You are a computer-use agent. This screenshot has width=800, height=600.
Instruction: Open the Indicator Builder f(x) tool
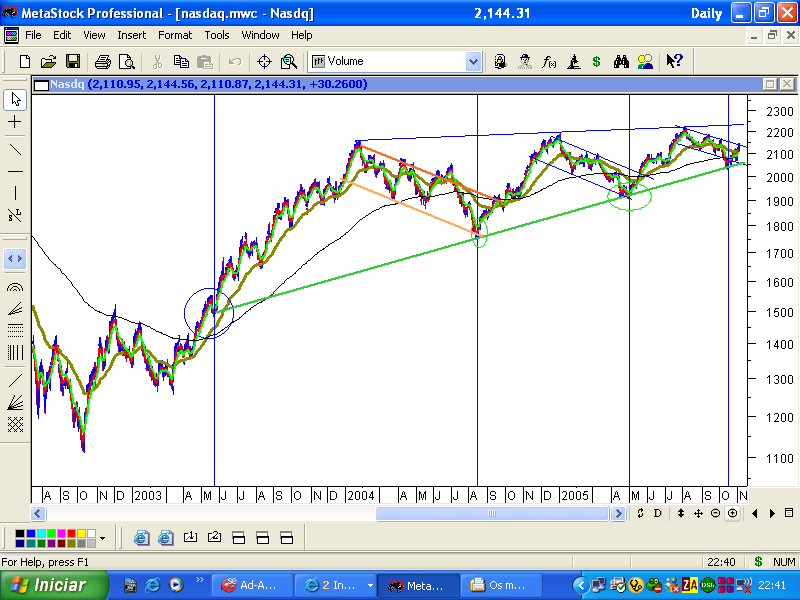(x=548, y=61)
